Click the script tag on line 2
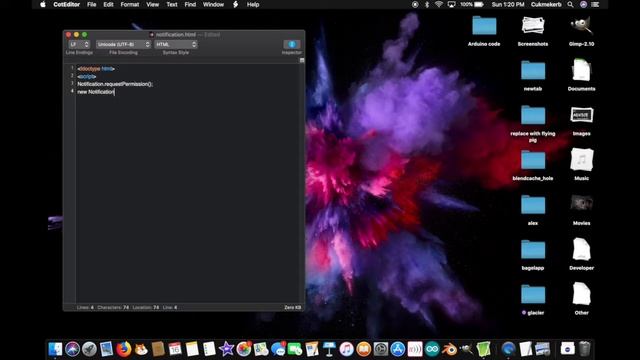Screen dimensions: 640x360 tap(87, 76)
